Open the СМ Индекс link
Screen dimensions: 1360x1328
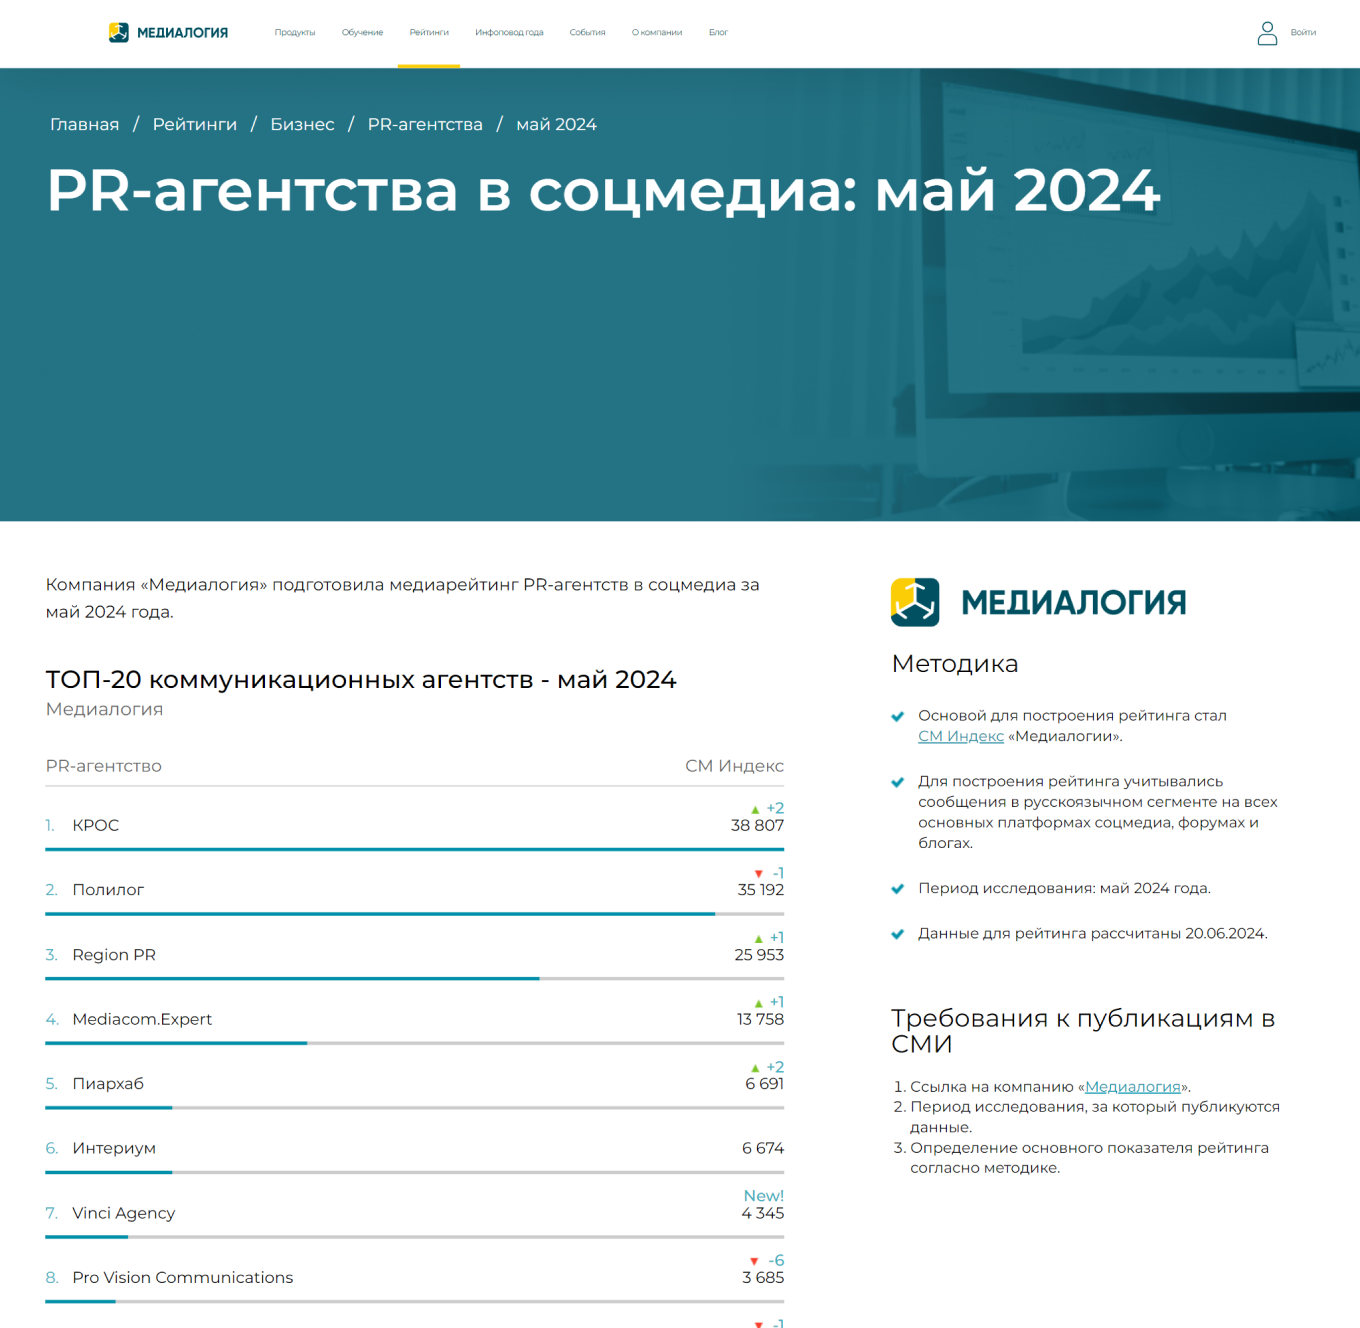(x=960, y=736)
